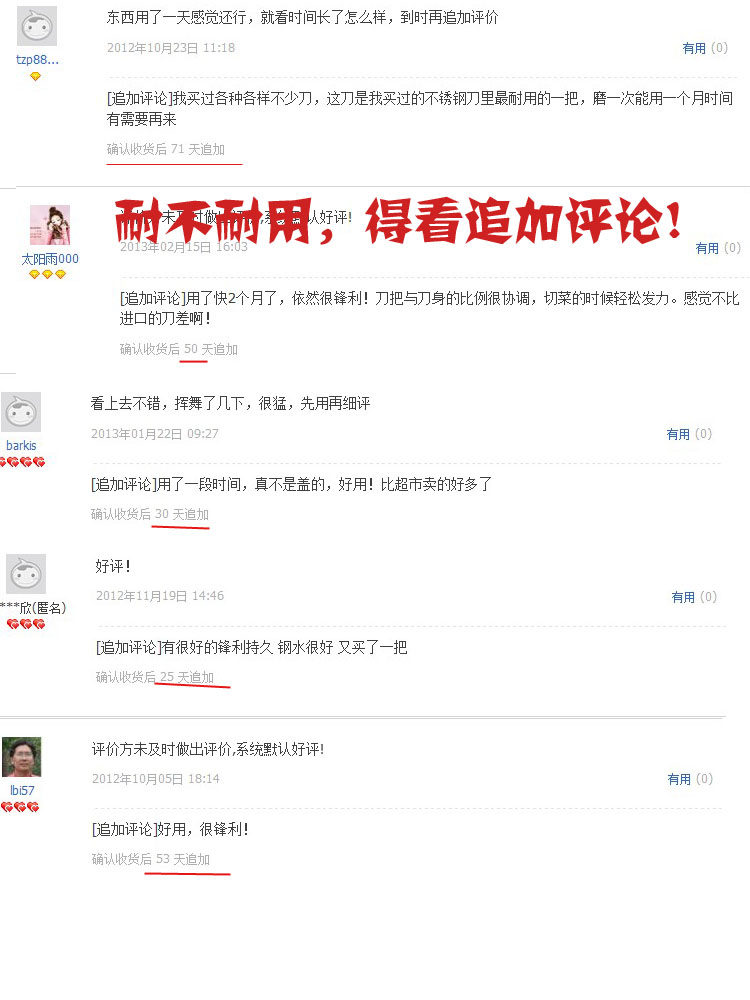Click red hearts under ***欣(匿名)

tap(26, 624)
